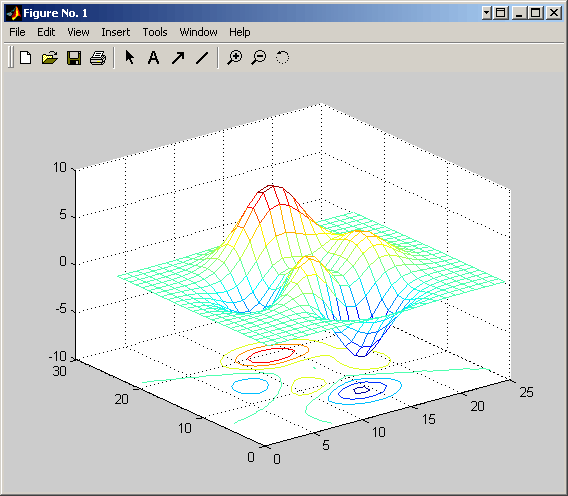Save the figure using the floppy icon
Viewport: 568px width, 496px height.
[x=74, y=58]
